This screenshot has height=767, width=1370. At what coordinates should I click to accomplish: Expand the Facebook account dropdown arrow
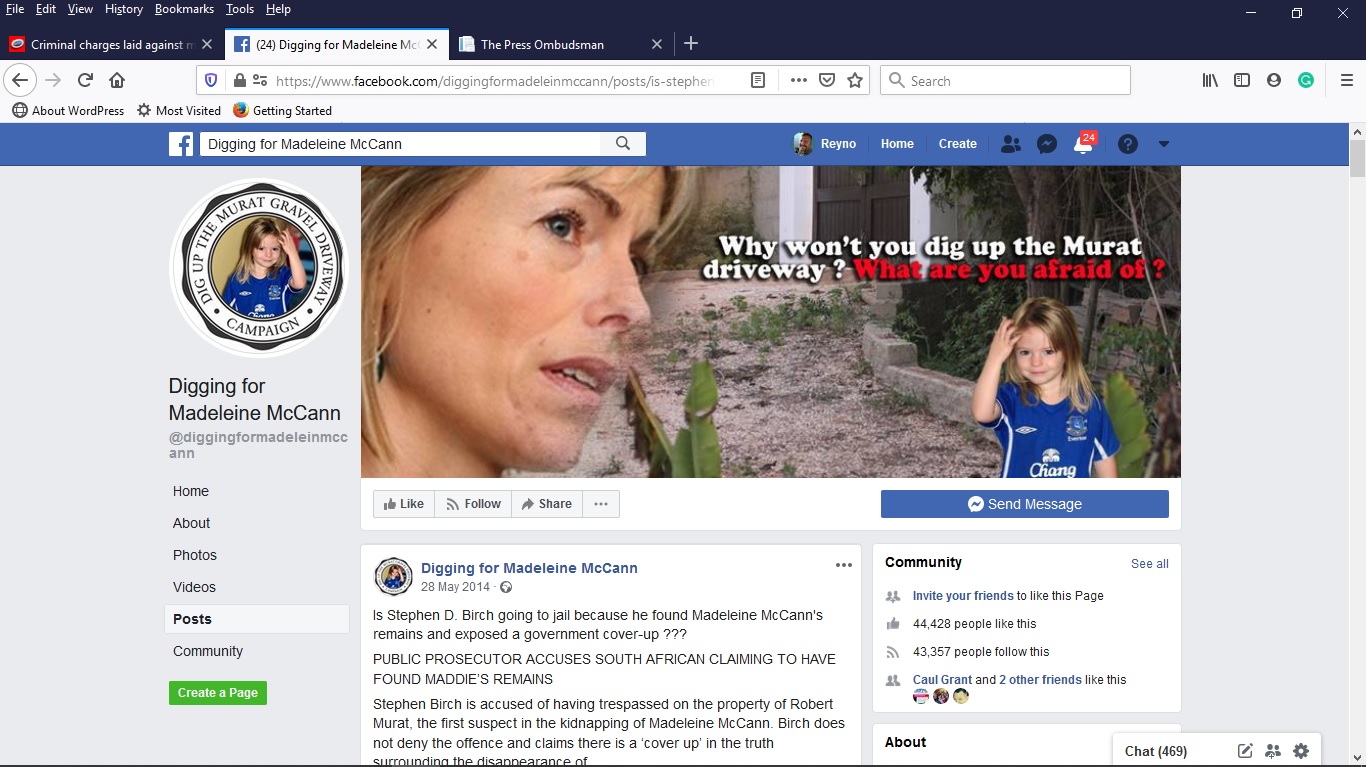pyautogui.click(x=1164, y=144)
